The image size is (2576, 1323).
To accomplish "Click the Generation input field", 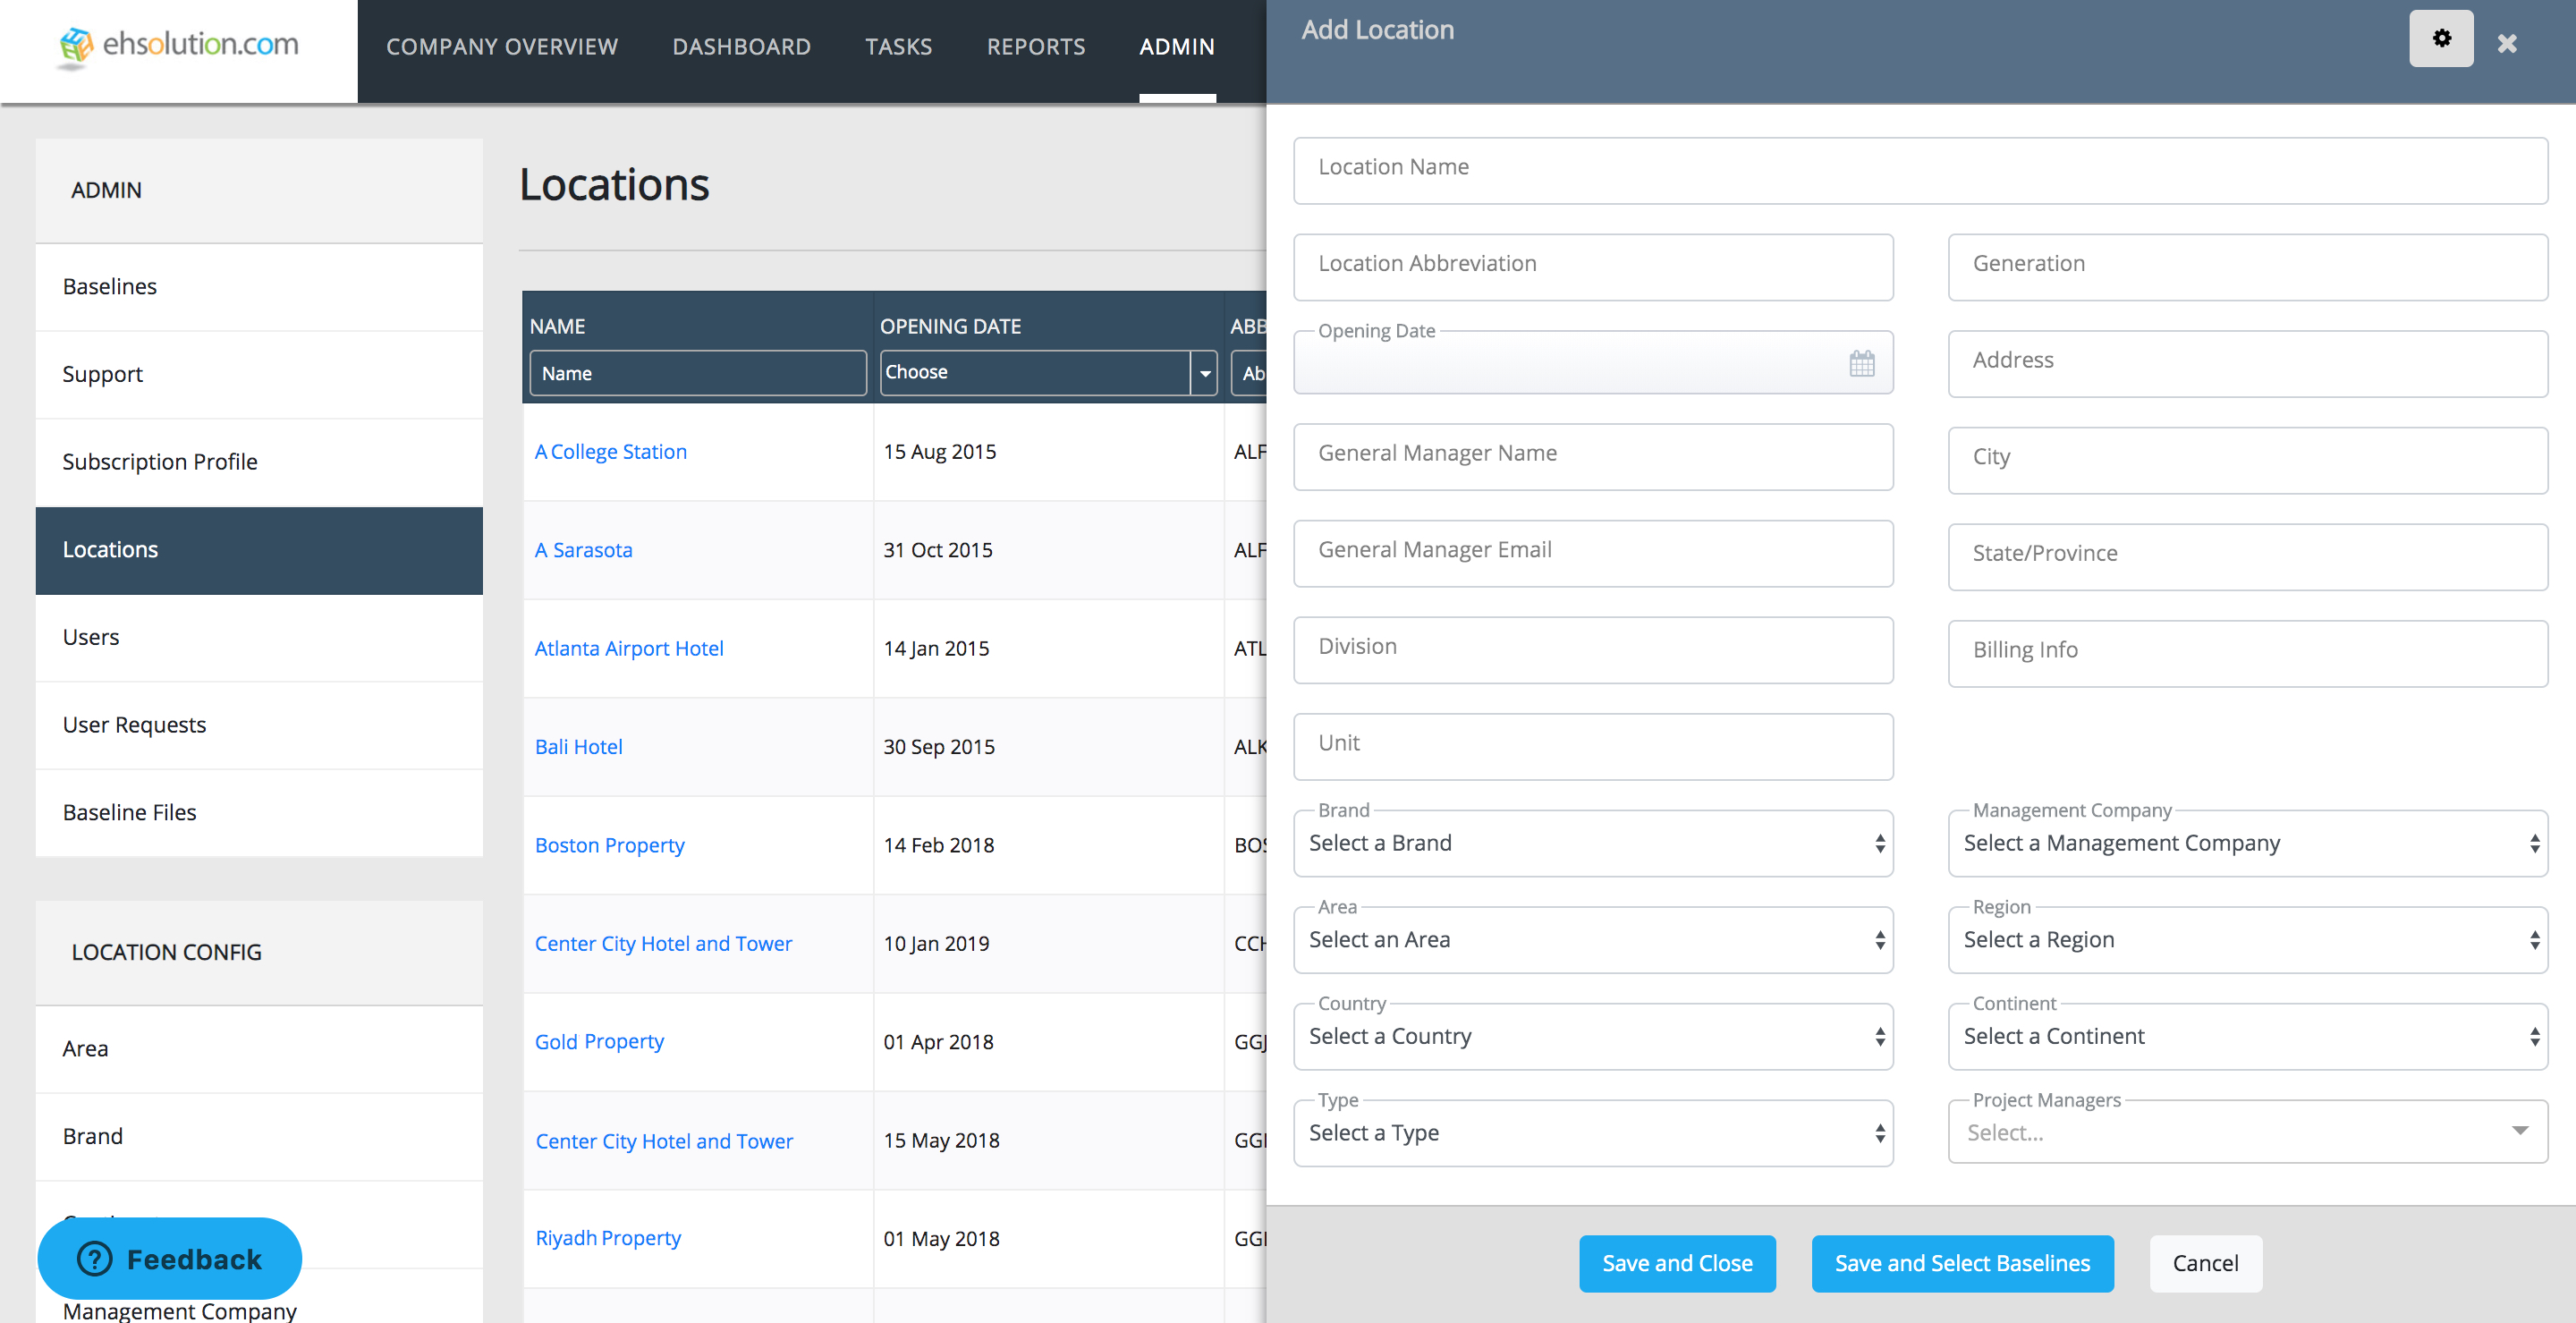I will click(x=2247, y=268).
